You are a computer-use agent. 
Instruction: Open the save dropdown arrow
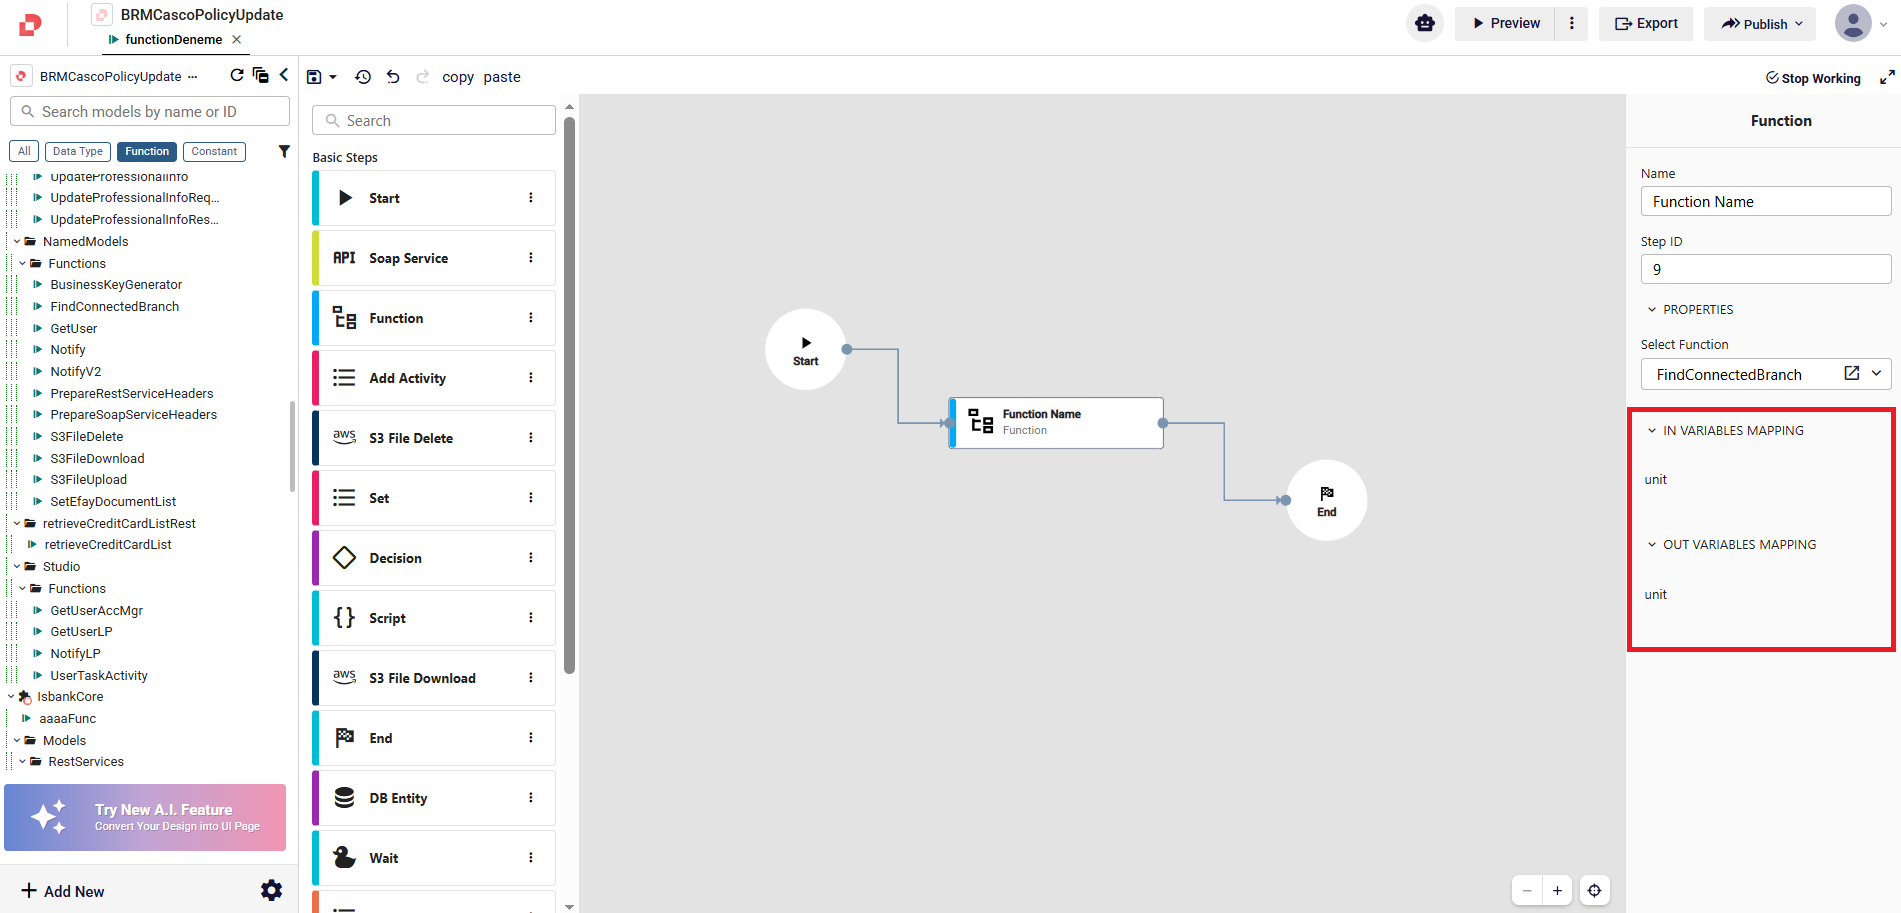pyautogui.click(x=333, y=77)
